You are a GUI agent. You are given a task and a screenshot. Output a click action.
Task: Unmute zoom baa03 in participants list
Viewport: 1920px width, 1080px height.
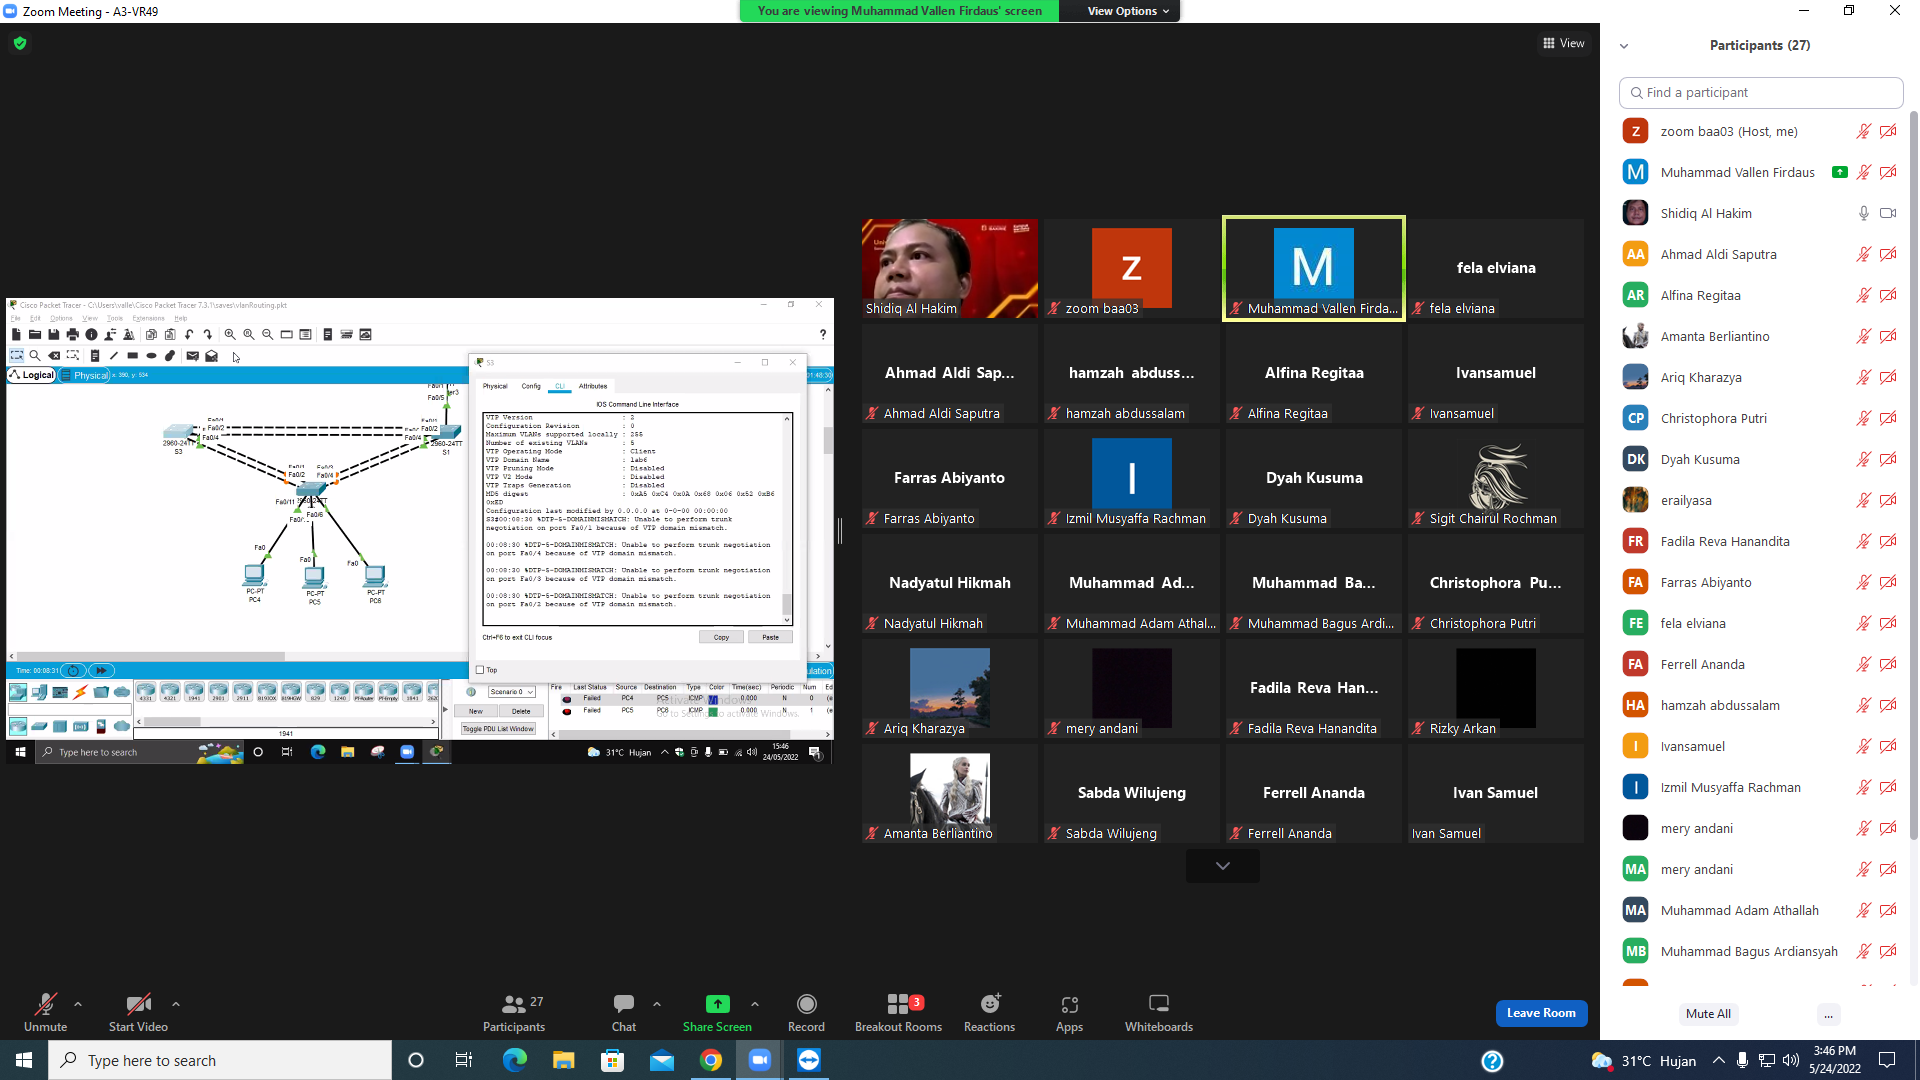[x=1864, y=131]
